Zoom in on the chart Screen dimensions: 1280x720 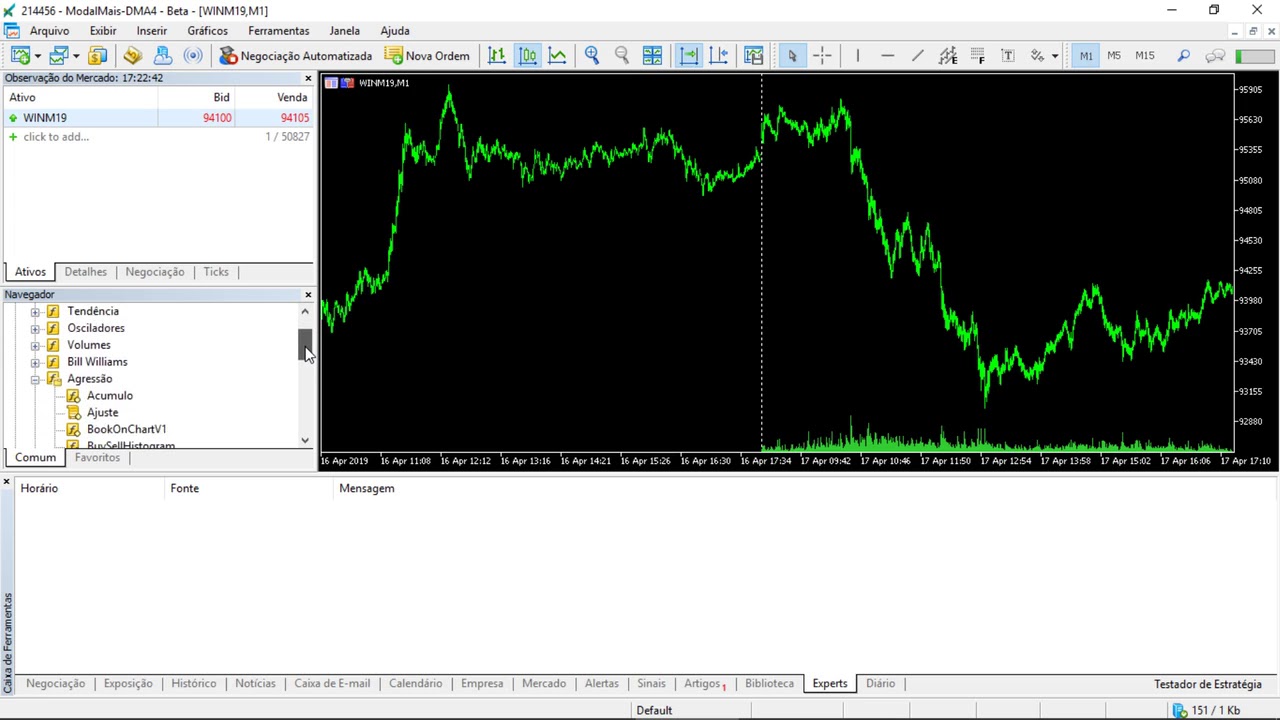coord(592,56)
